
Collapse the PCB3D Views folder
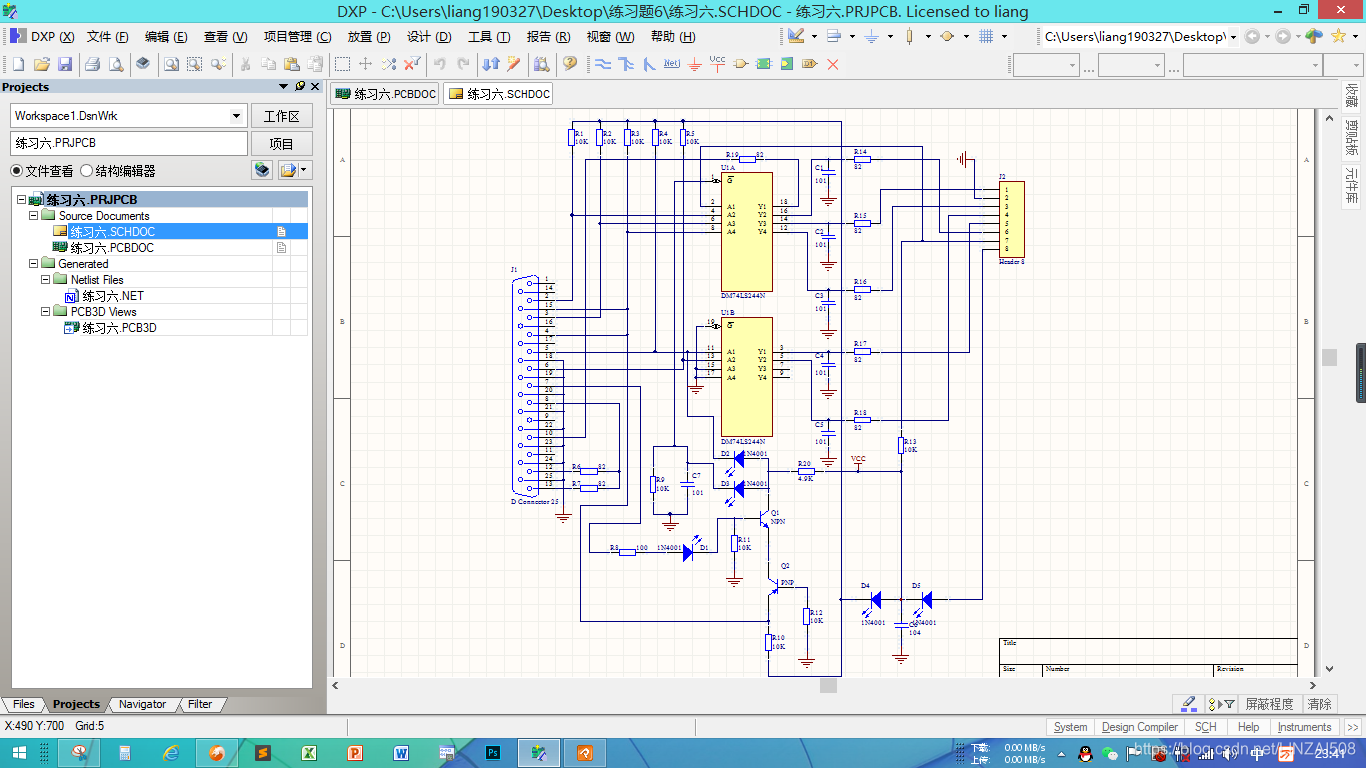click(x=46, y=312)
